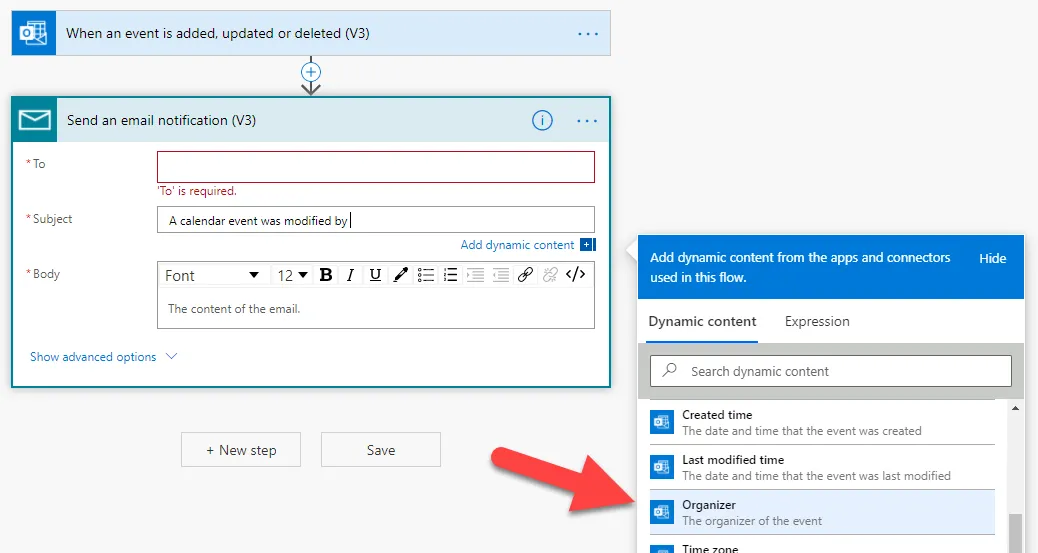Click into the To field
This screenshot has height=553, width=1038.
click(376, 167)
